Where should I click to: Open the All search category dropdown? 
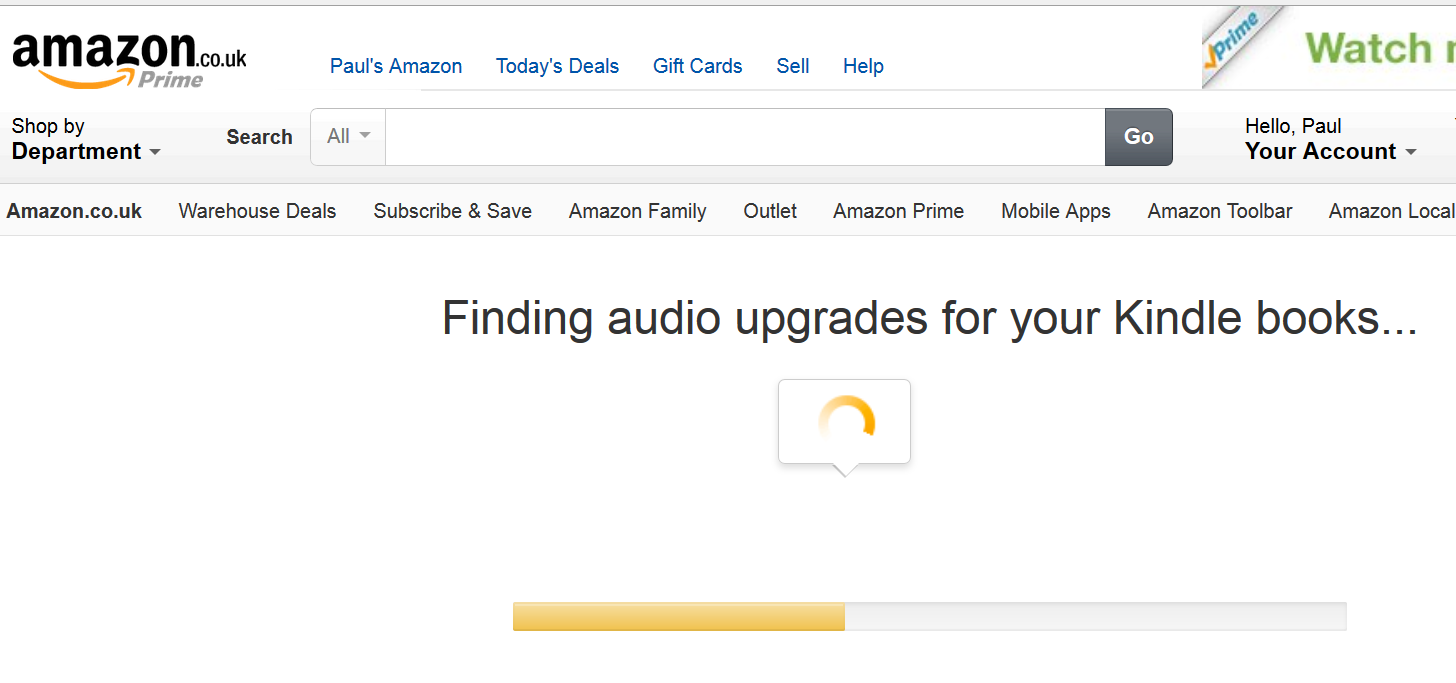tap(346, 136)
